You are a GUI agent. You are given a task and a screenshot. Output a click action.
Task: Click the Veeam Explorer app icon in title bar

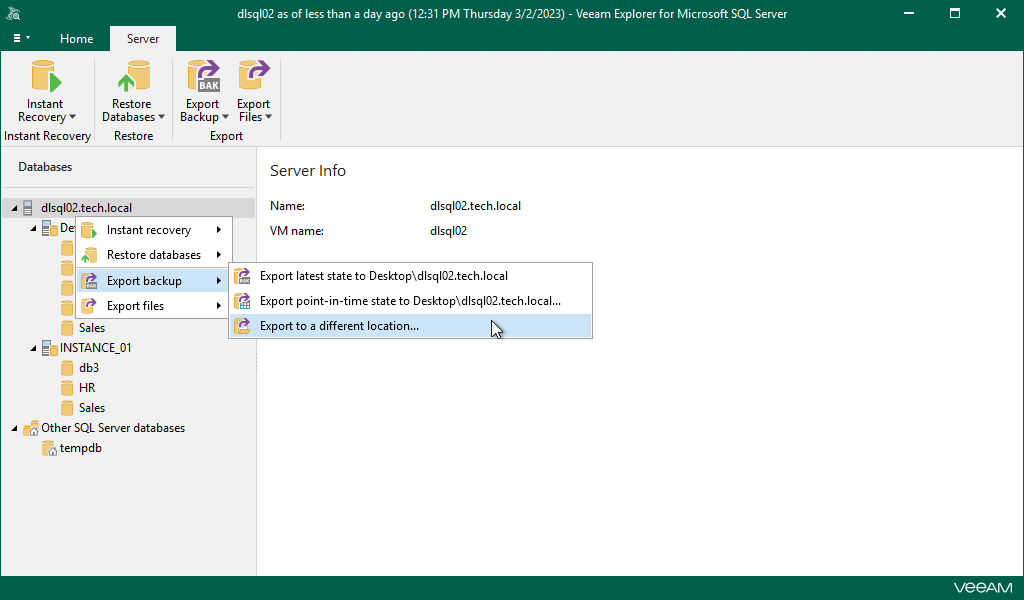coord(12,14)
